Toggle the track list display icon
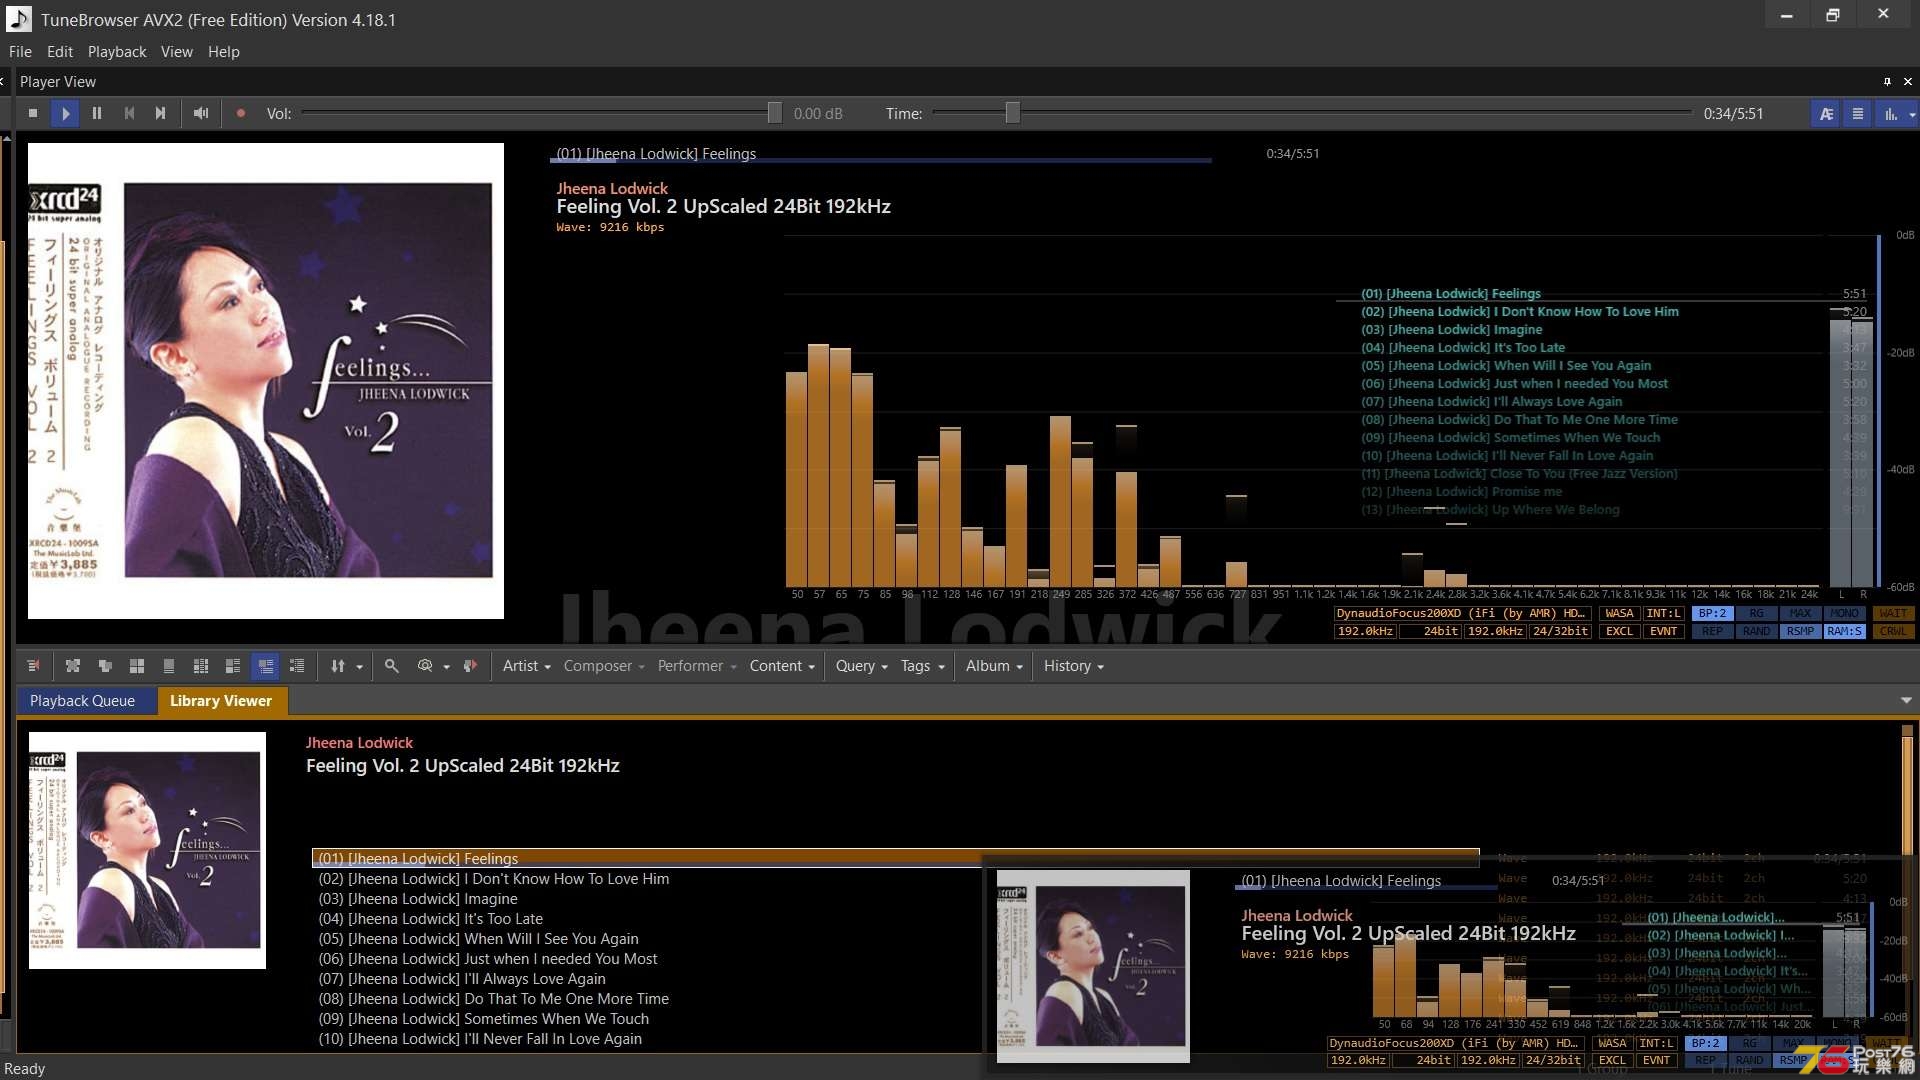 coord(1858,114)
